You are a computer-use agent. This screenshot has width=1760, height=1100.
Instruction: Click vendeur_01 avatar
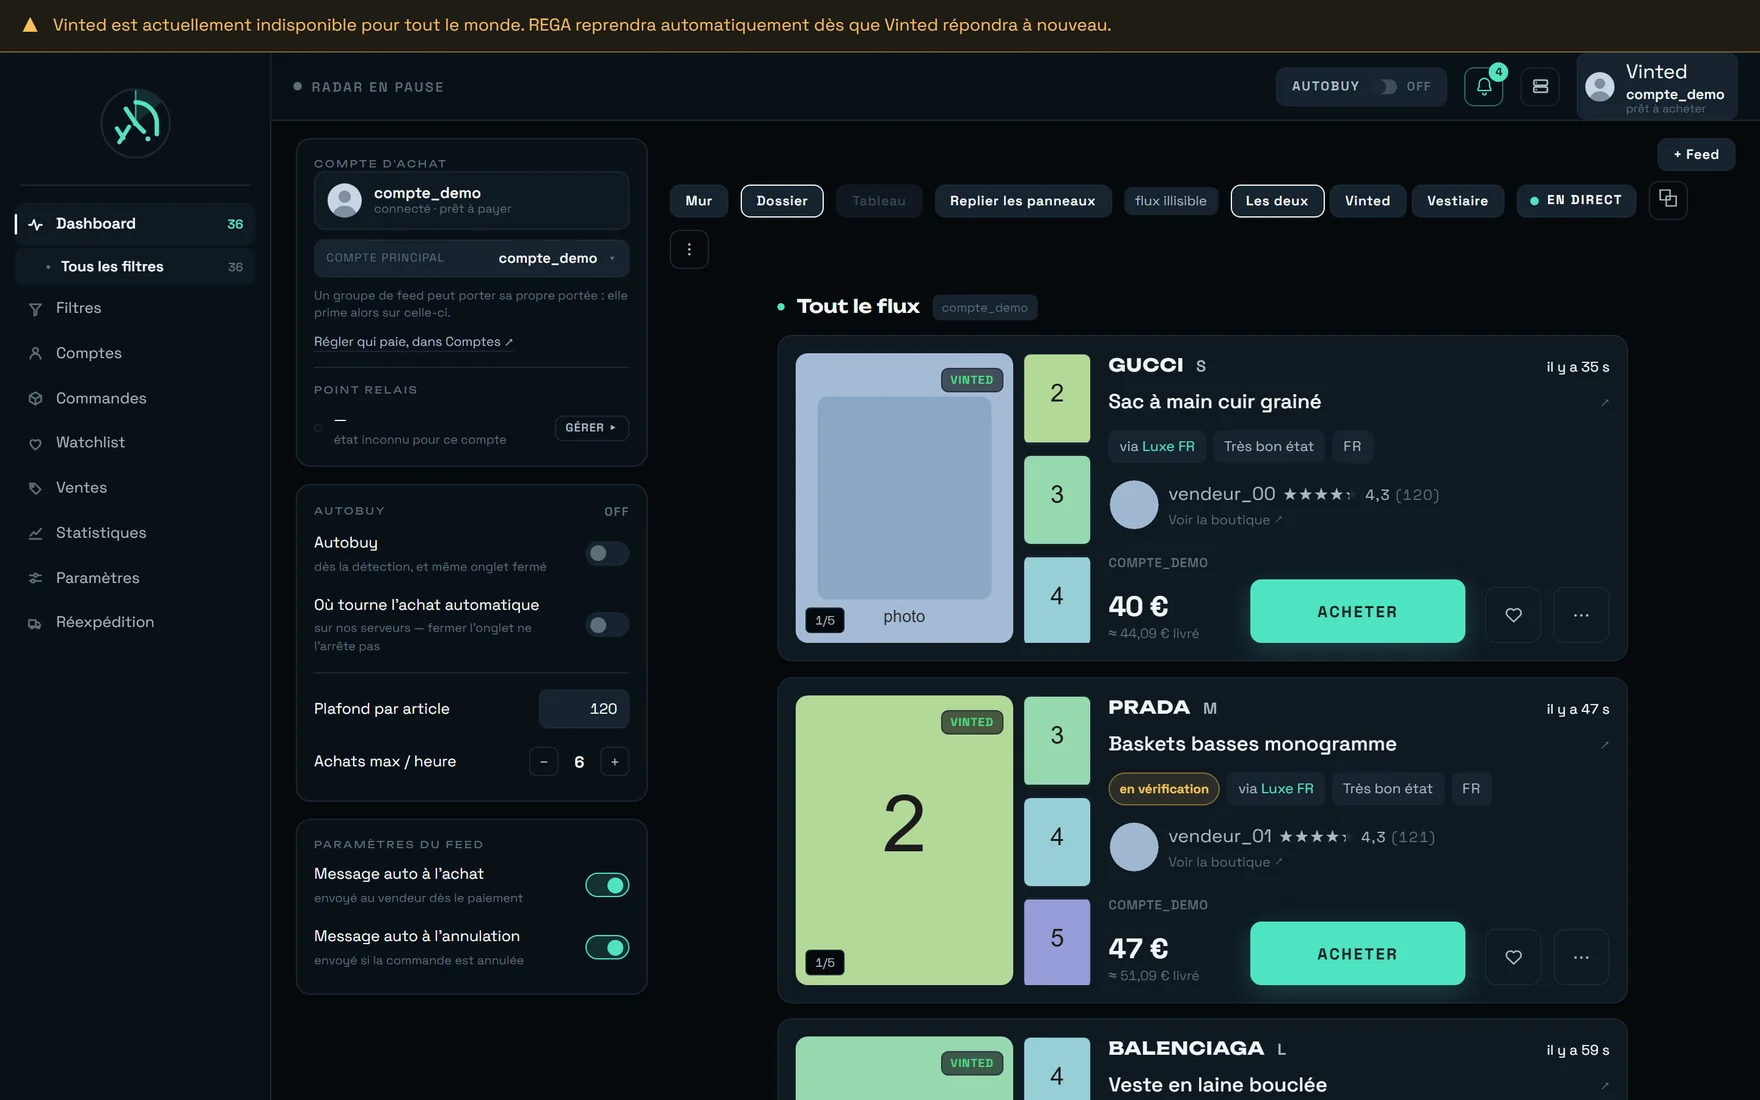pos(1134,847)
